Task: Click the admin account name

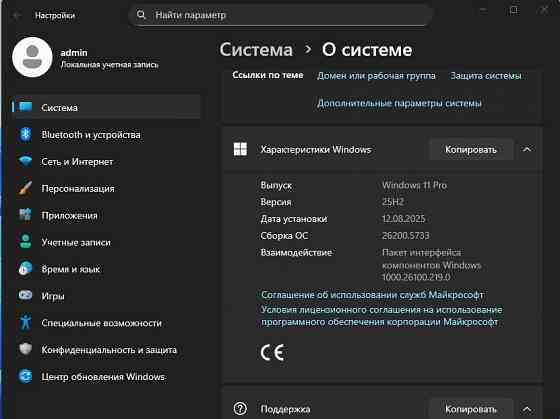Action: (74, 53)
